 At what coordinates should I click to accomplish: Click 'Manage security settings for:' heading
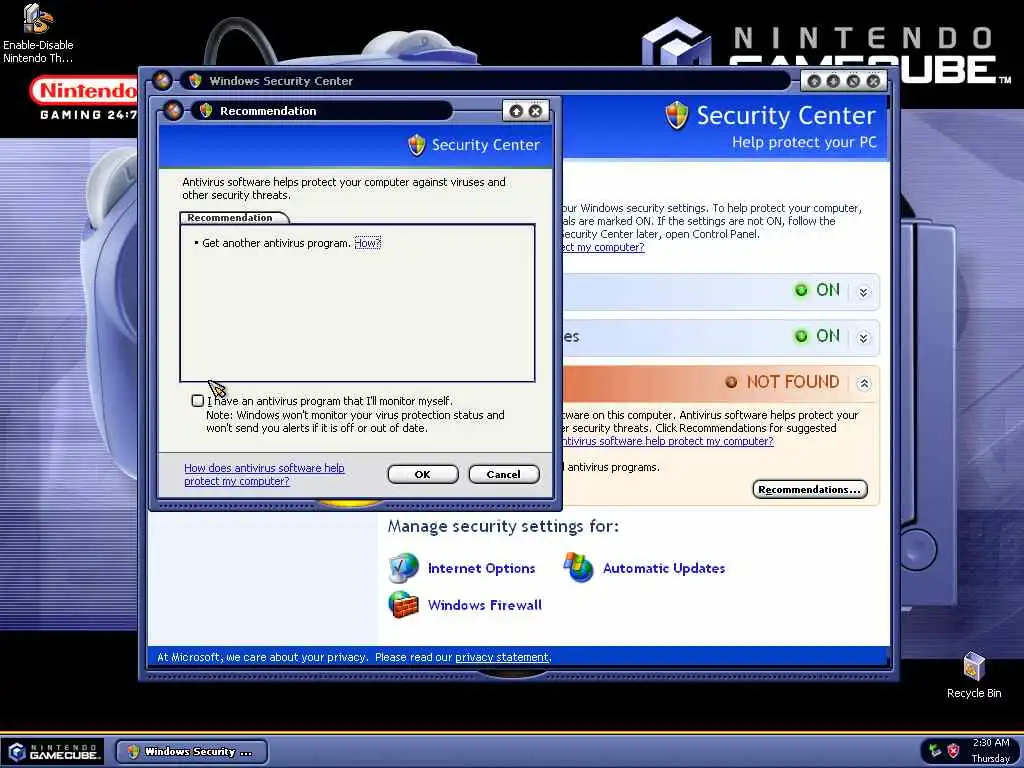click(x=503, y=526)
